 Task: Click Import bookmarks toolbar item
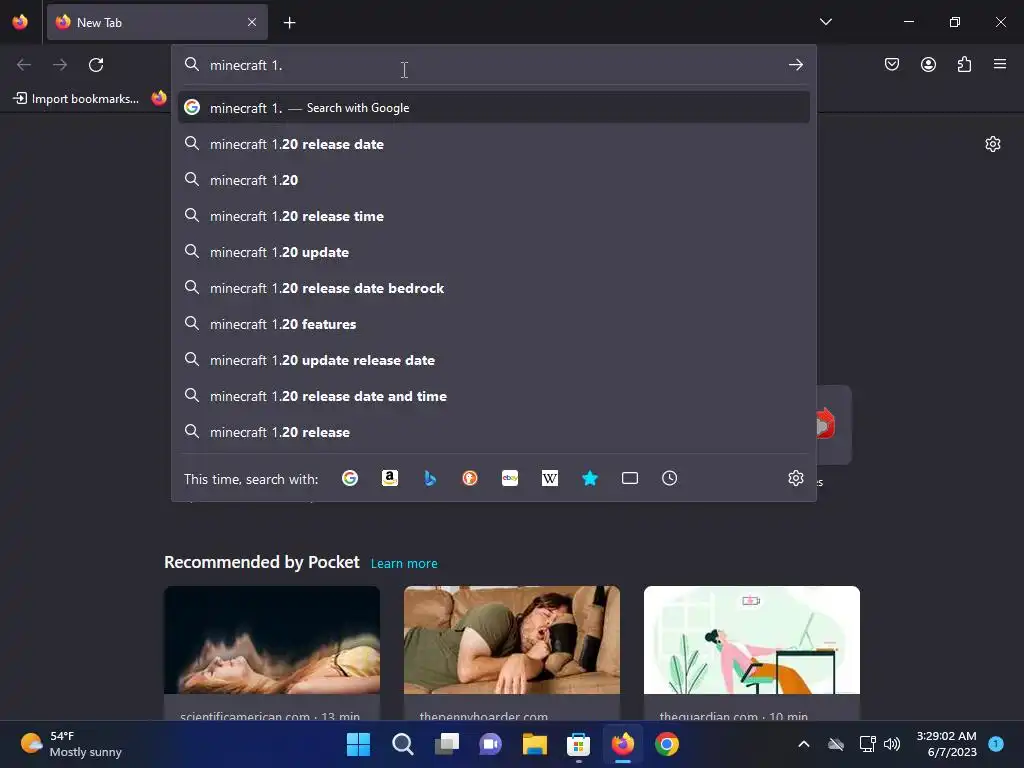76,99
